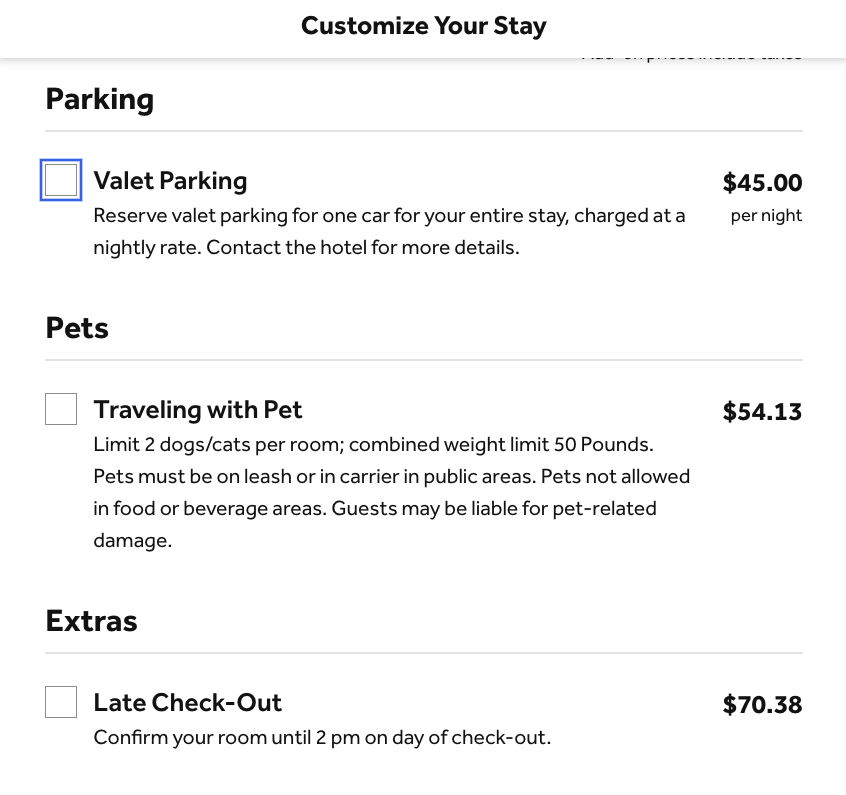The height and width of the screenshot is (795, 846).
Task: Click the per night rate label
Action: [x=766, y=215]
